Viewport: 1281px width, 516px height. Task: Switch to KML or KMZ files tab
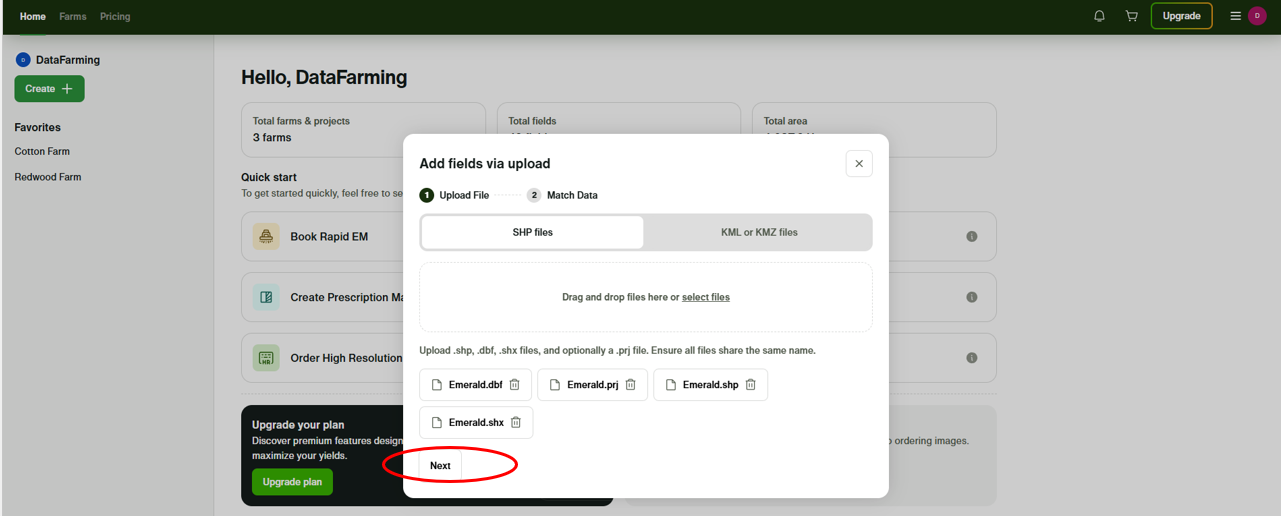759,232
